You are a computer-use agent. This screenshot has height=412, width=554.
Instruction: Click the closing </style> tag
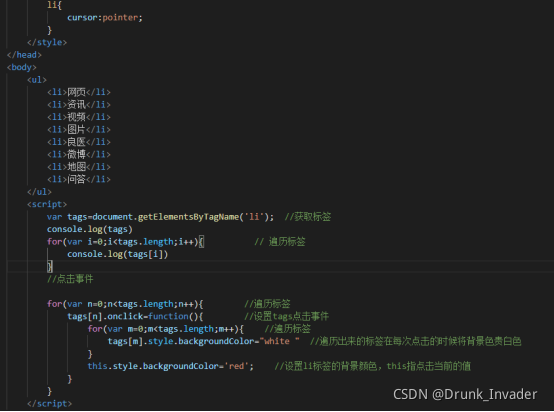pyautogui.click(x=47, y=42)
